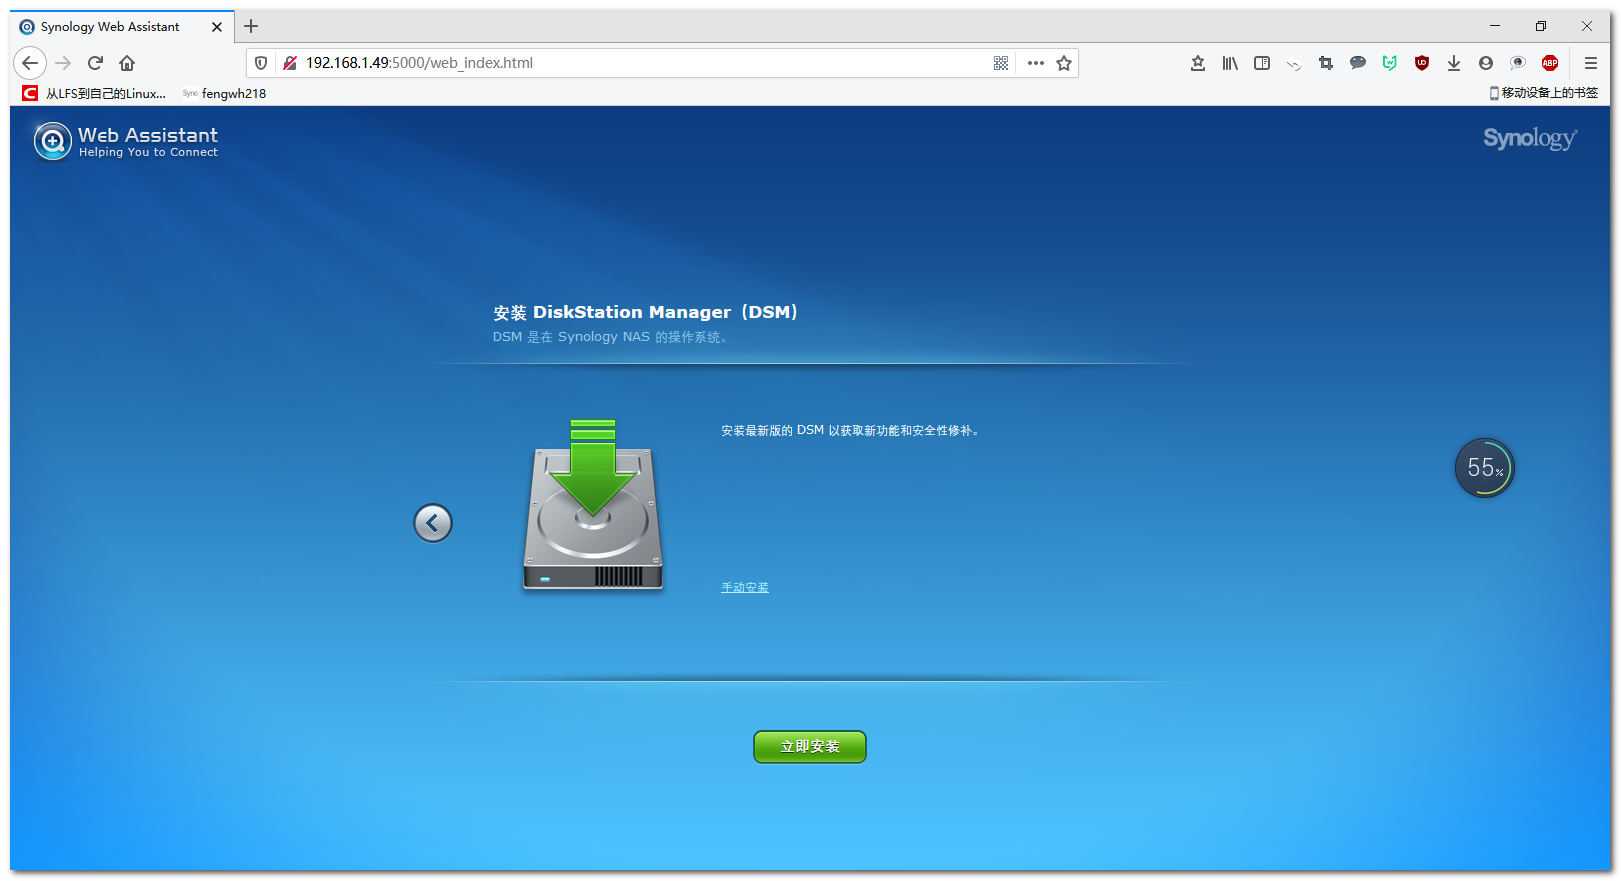
Task: Open the Firefox hamburger menu
Action: [x=1591, y=63]
